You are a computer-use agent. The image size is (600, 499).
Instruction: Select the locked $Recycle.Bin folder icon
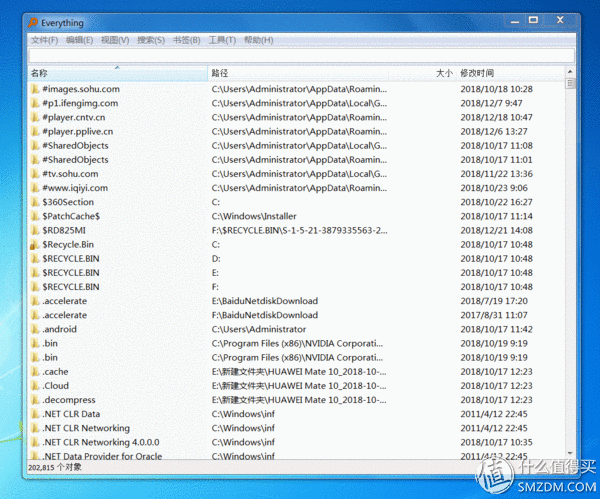click(35, 245)
